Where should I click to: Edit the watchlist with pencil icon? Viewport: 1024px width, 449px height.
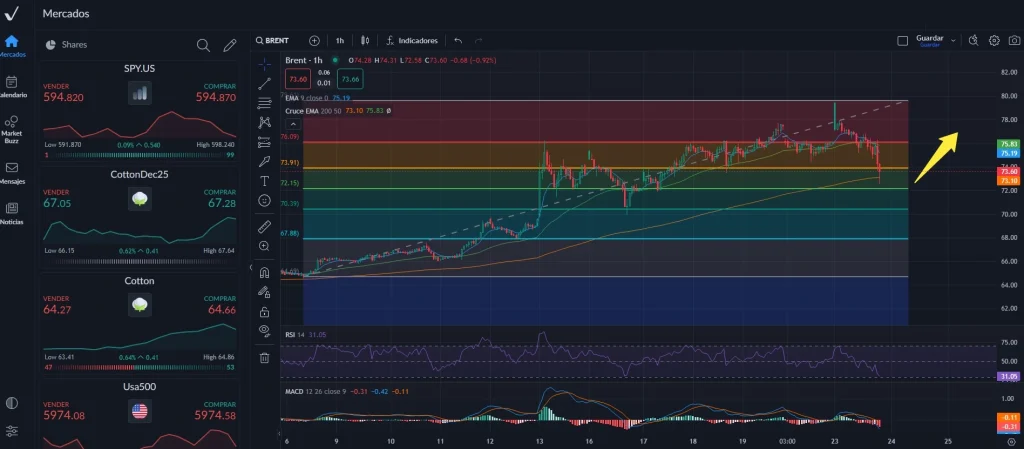pos(229,45)
